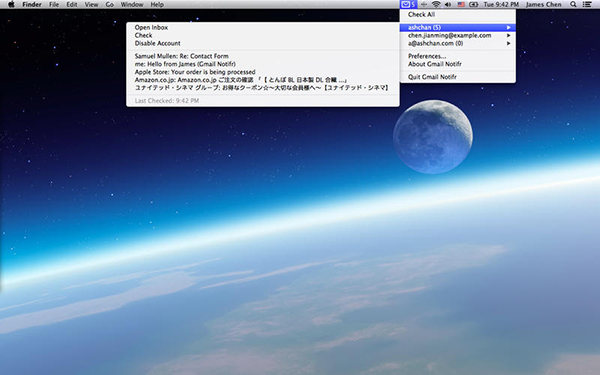
Task: Choose Quit Gmail Notifr
Action: point(458,77)
